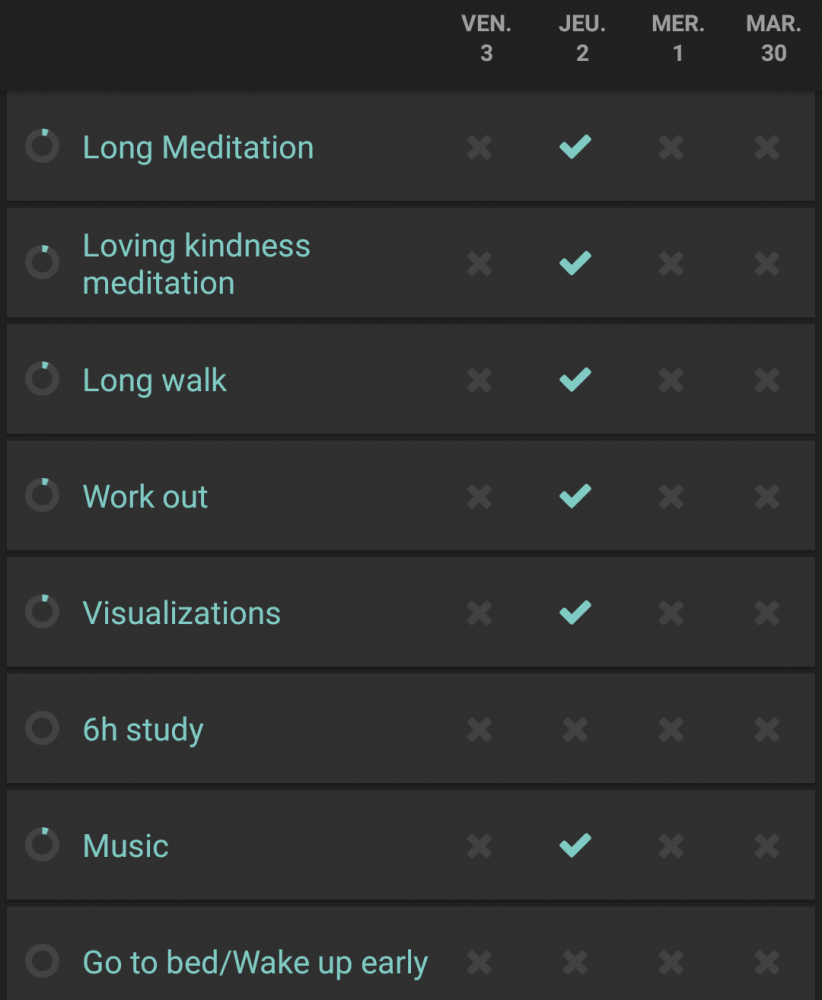Open the Go to bed/Wake up early habit
Screen dimensions: 822x1000
(255, 963)
